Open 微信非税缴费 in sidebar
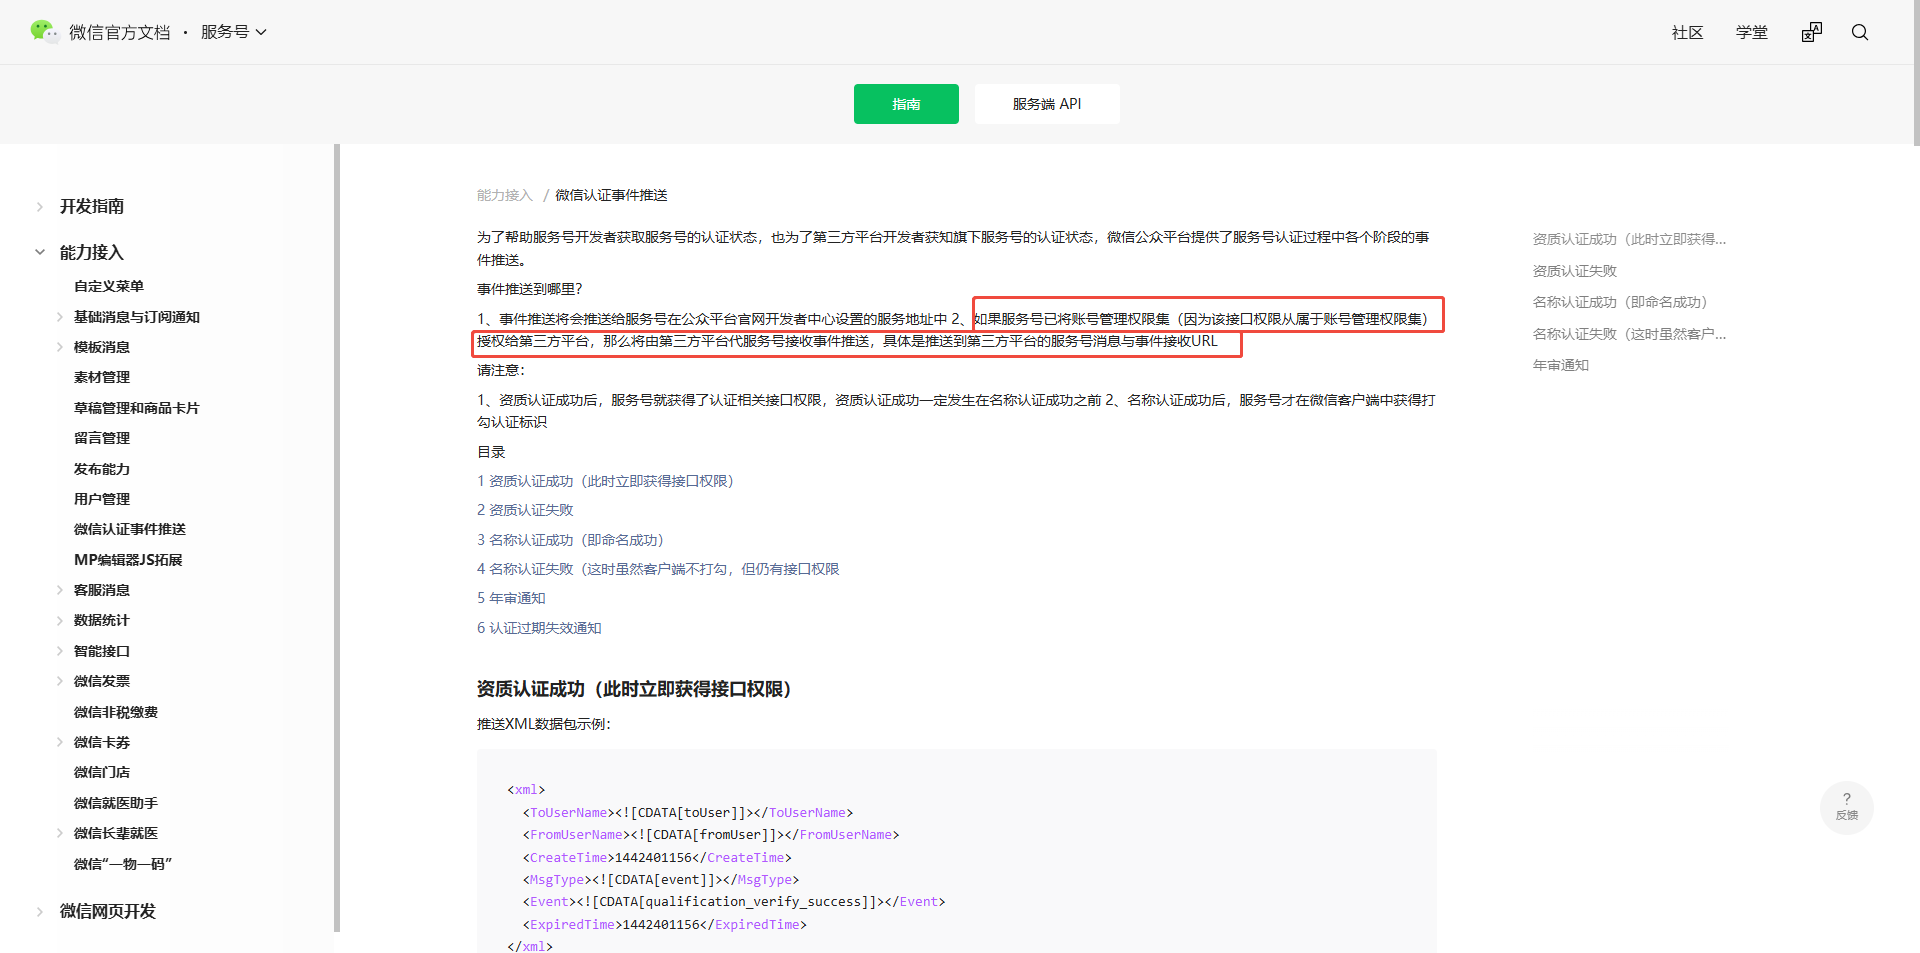1920x953 pixels. 116,712
